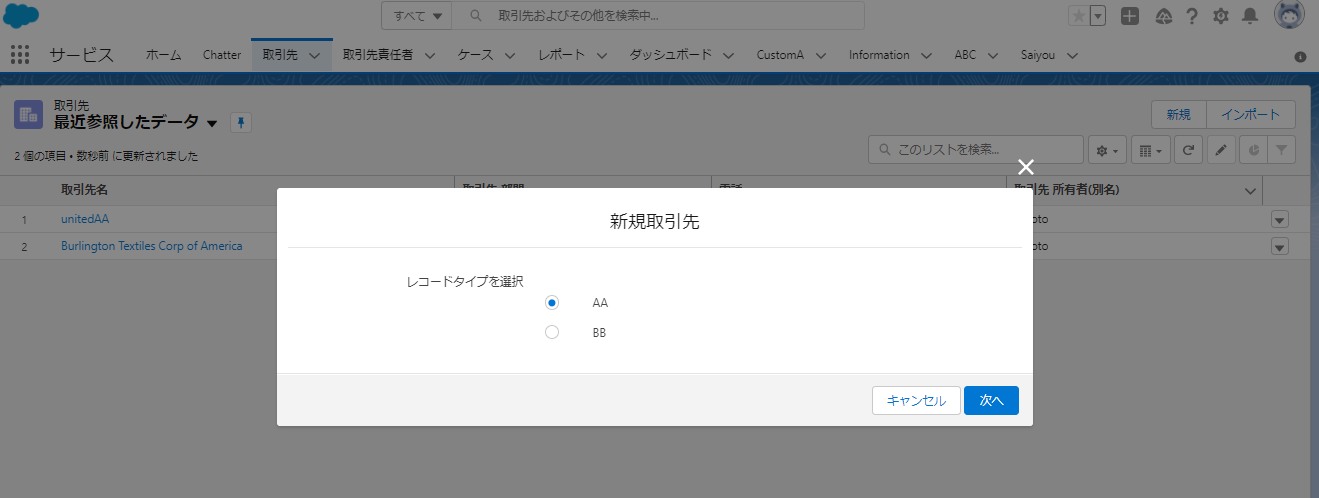
Task: Click the info icon below the avatar
Action: [x=1300, y=57]
